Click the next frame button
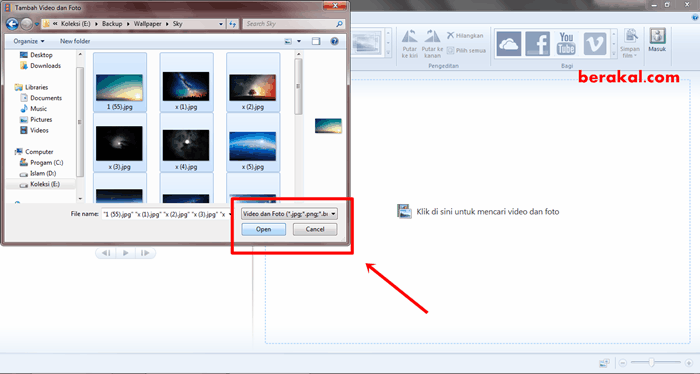Image resolution: width=700 pixels, height=374 pixels. 145,253
